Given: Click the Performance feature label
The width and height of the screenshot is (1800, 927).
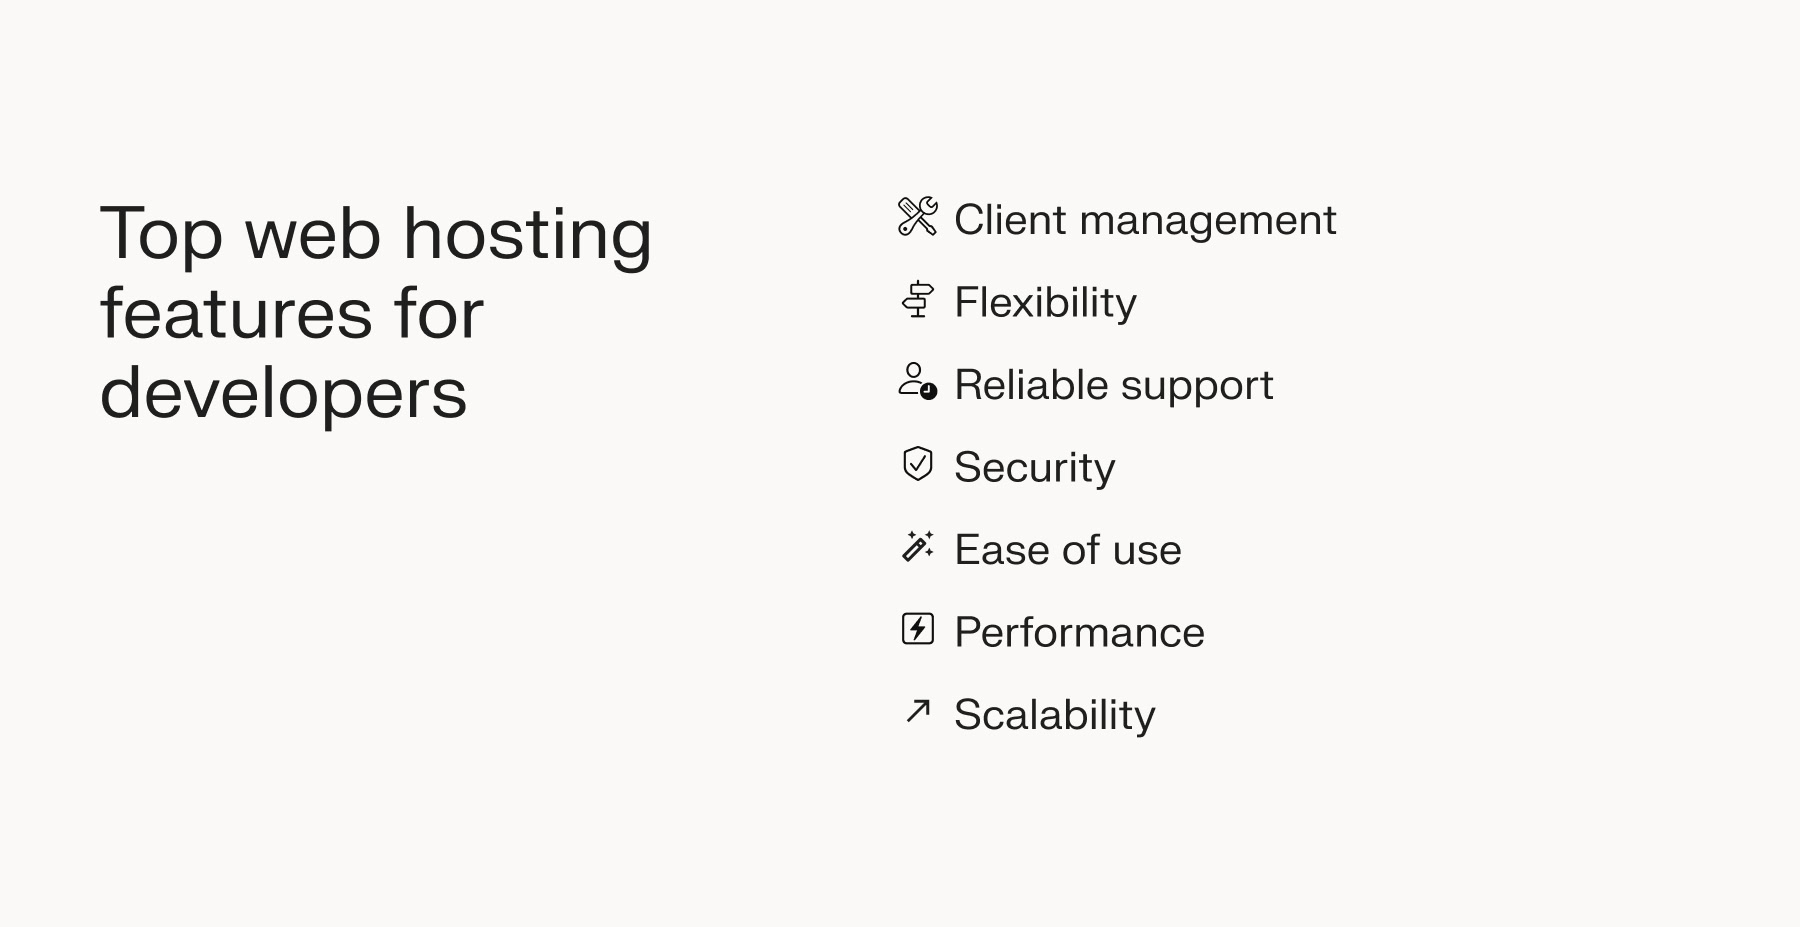Looking at the screenshot, I should (x=1079, y=632).
